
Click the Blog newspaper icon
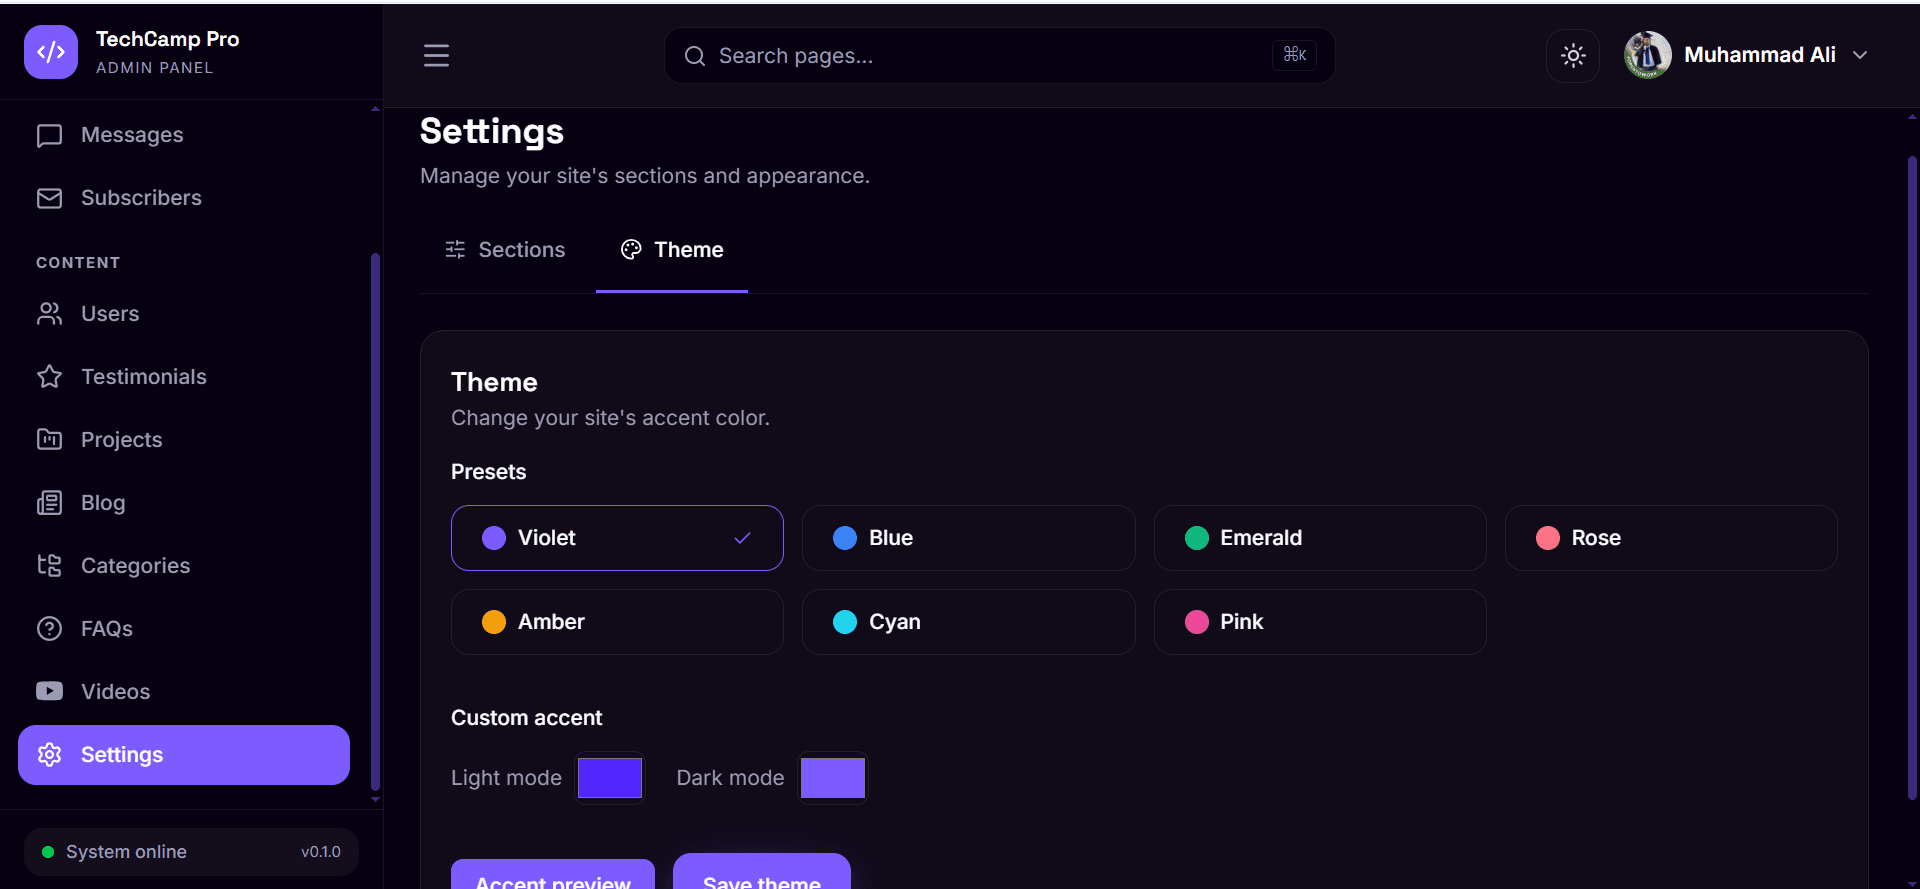pyautogui.click(x=49, y=503)
